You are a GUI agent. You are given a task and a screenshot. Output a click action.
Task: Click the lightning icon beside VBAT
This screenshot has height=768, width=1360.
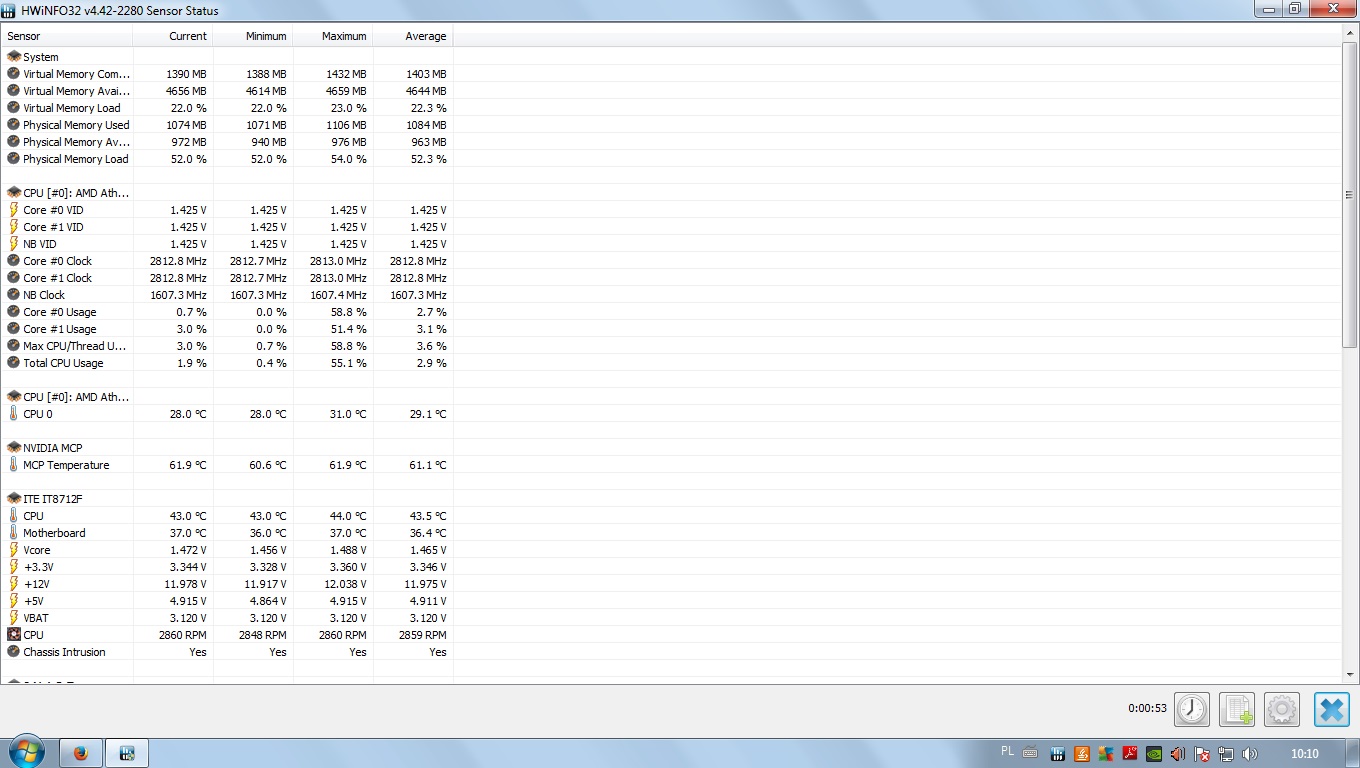click(x=14, y=618)
